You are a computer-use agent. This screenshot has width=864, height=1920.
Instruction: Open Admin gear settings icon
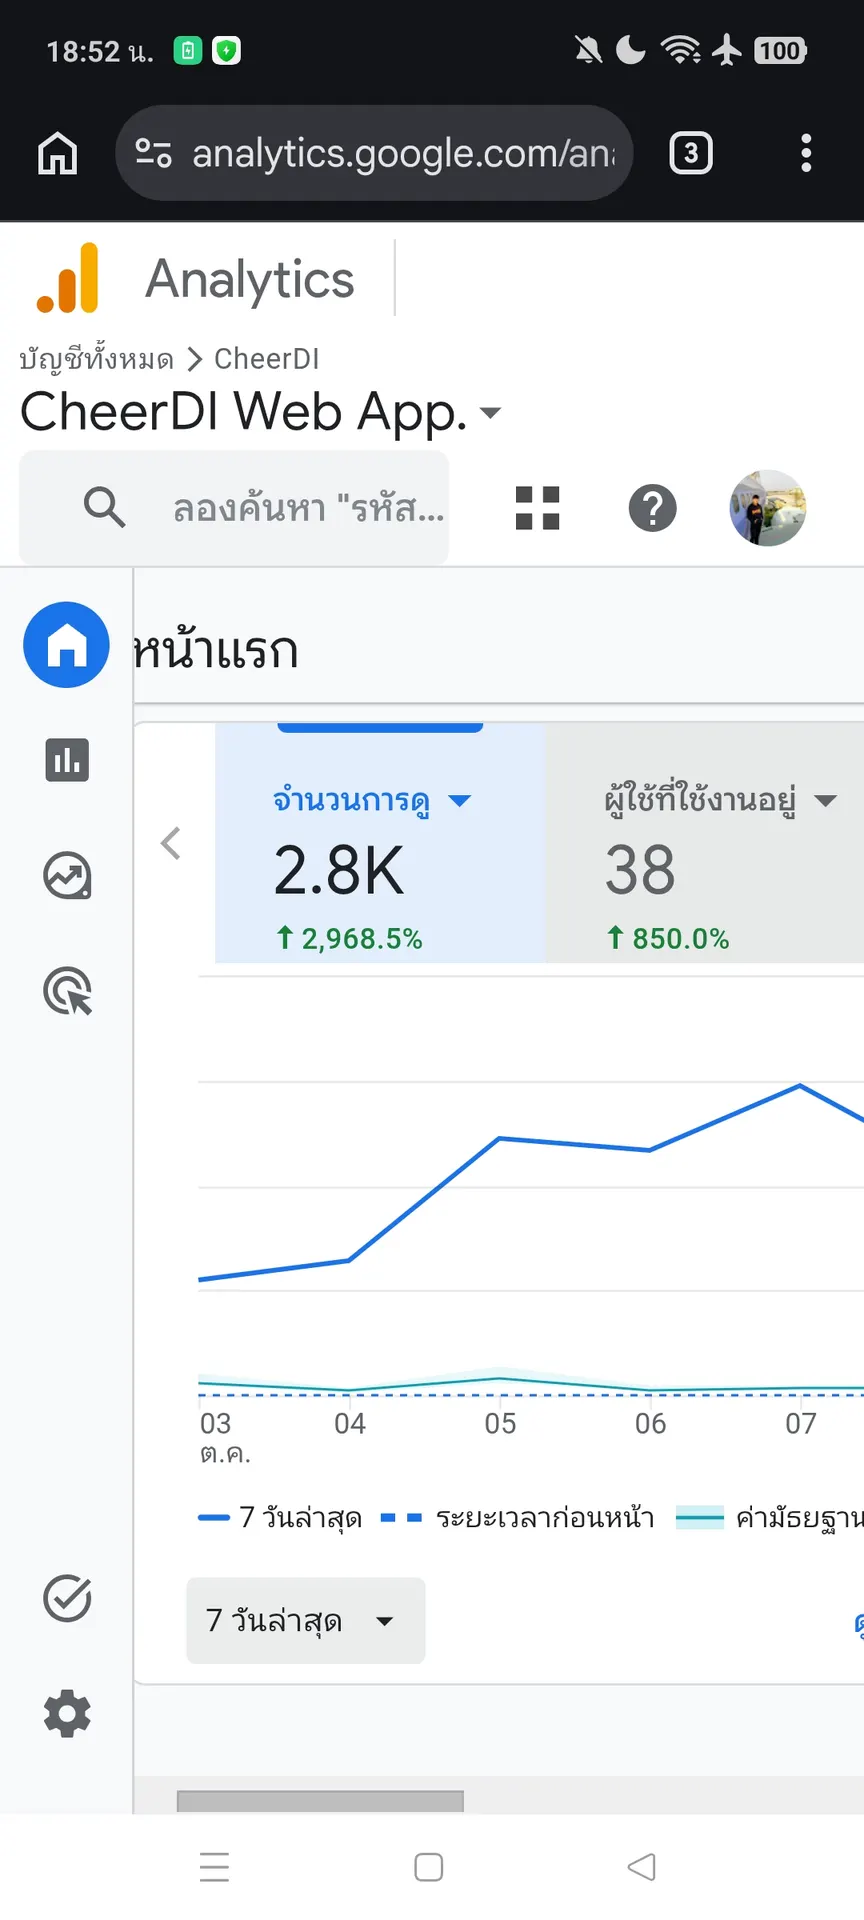67,1714
